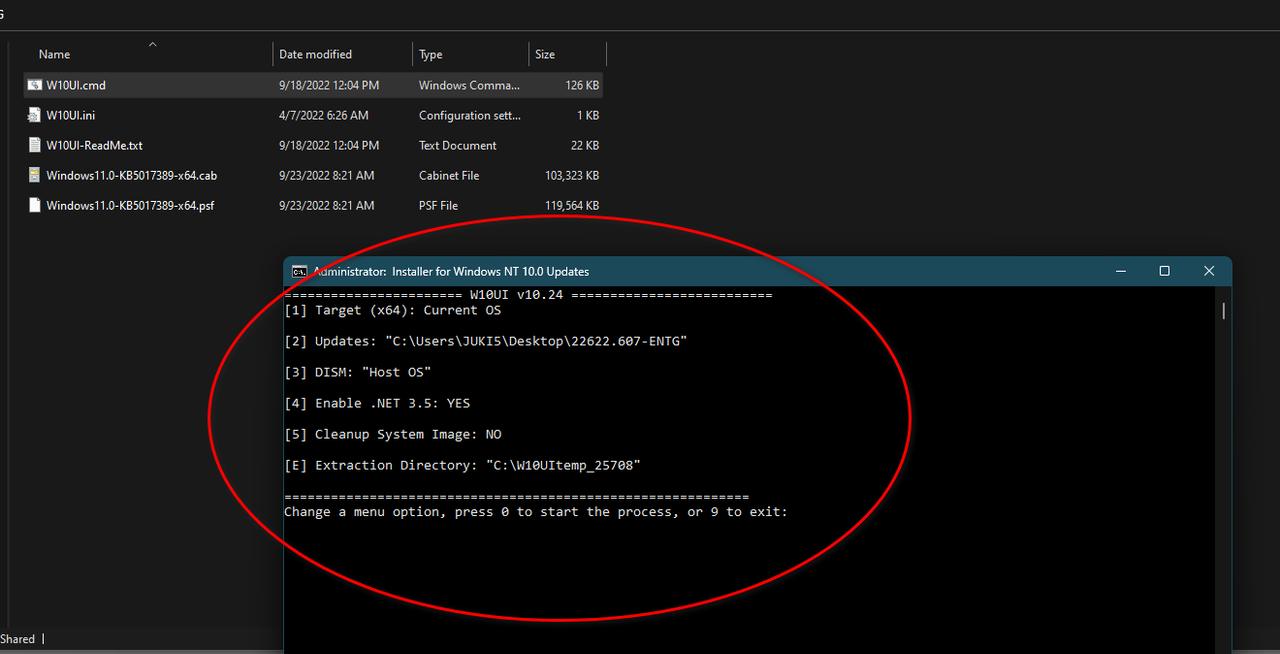This screenshot has height=654, width=1280.
Task: Click the Cabinet File type cell
Action: [x=449, y=175]
